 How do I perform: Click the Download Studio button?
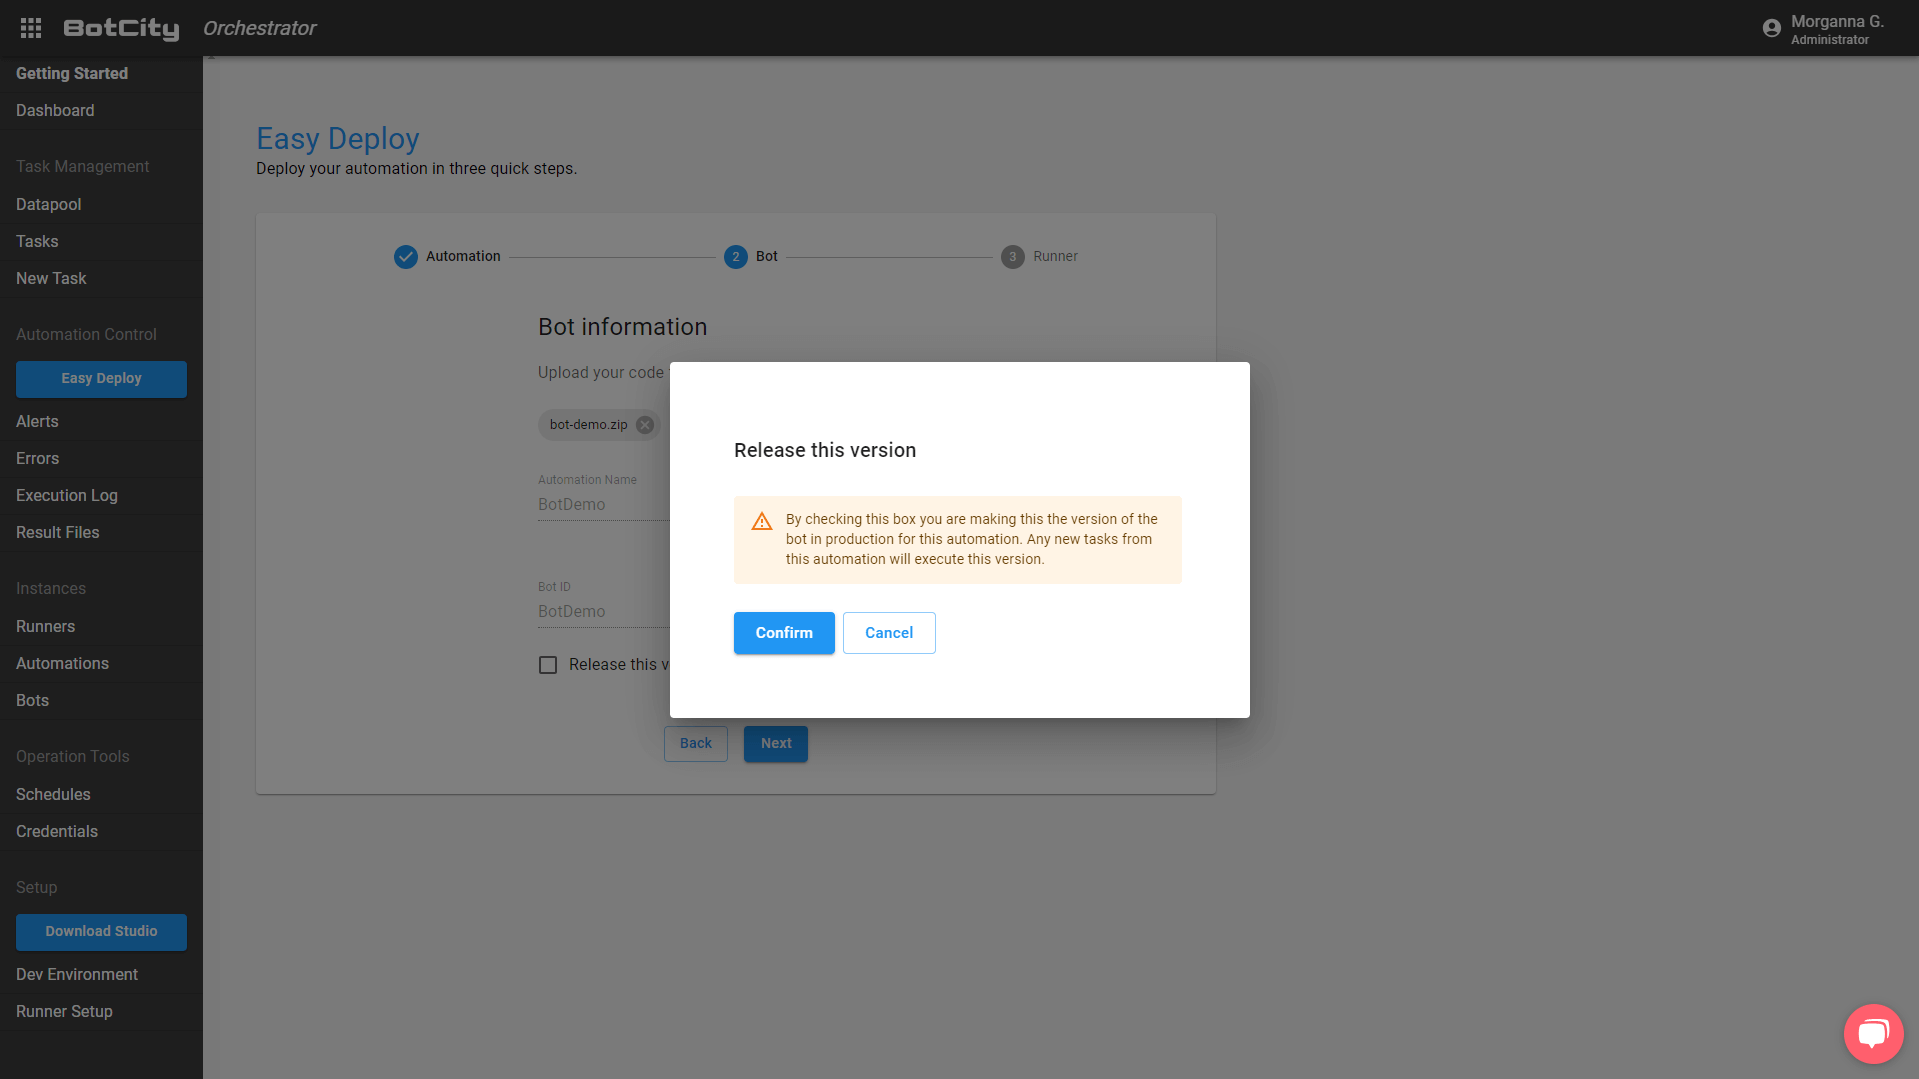click(x=101, y=931)
